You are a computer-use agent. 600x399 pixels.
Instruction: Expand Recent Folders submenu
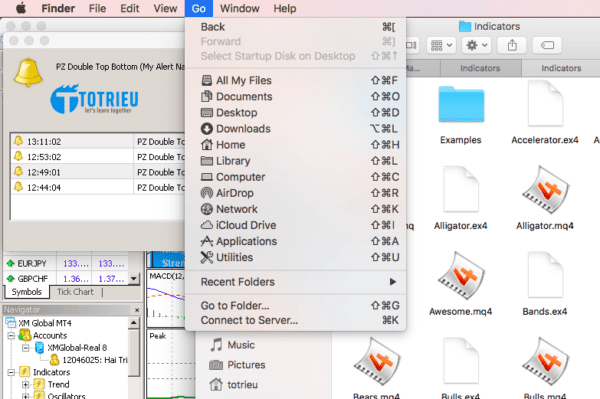(295, 282)
